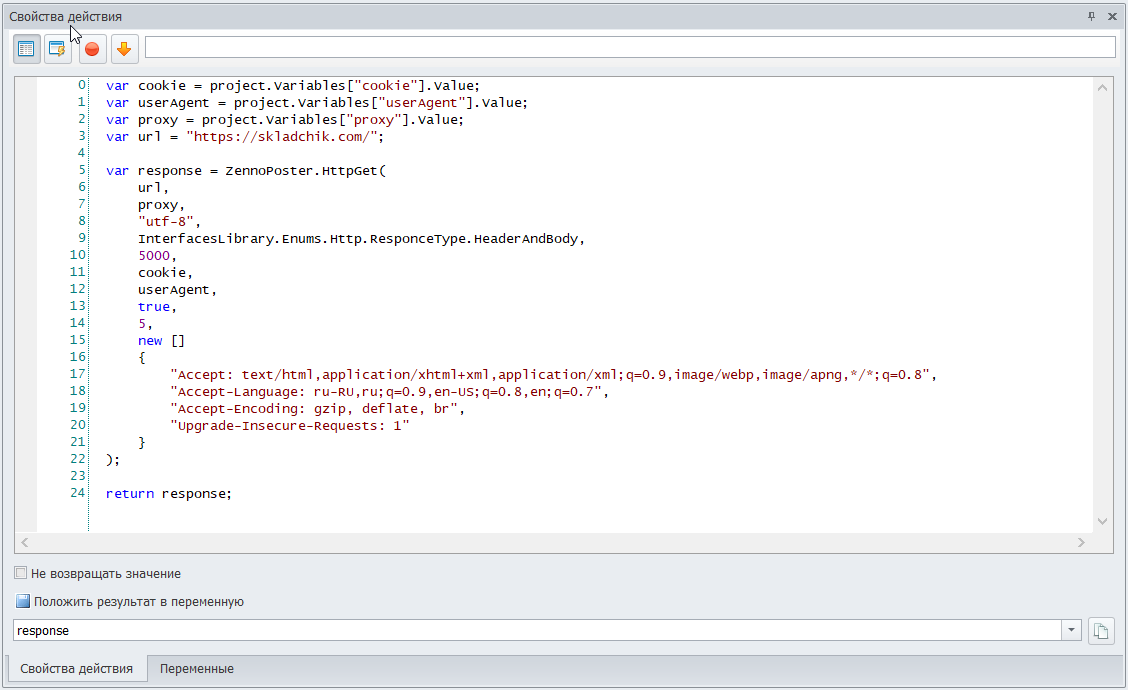Click the true argument in the call

(154, 307)
